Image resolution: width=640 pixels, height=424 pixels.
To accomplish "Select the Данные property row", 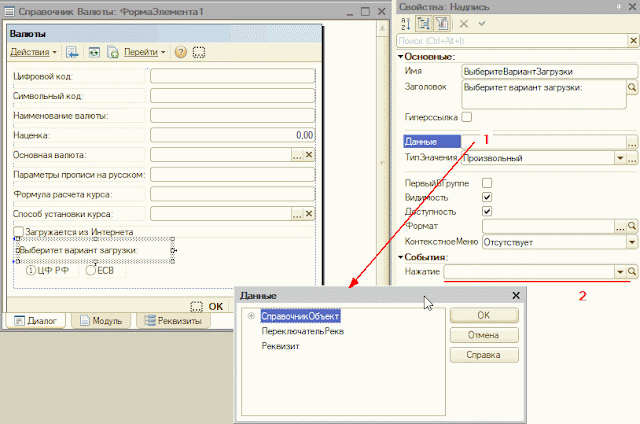I will click(x=432, y=142).
